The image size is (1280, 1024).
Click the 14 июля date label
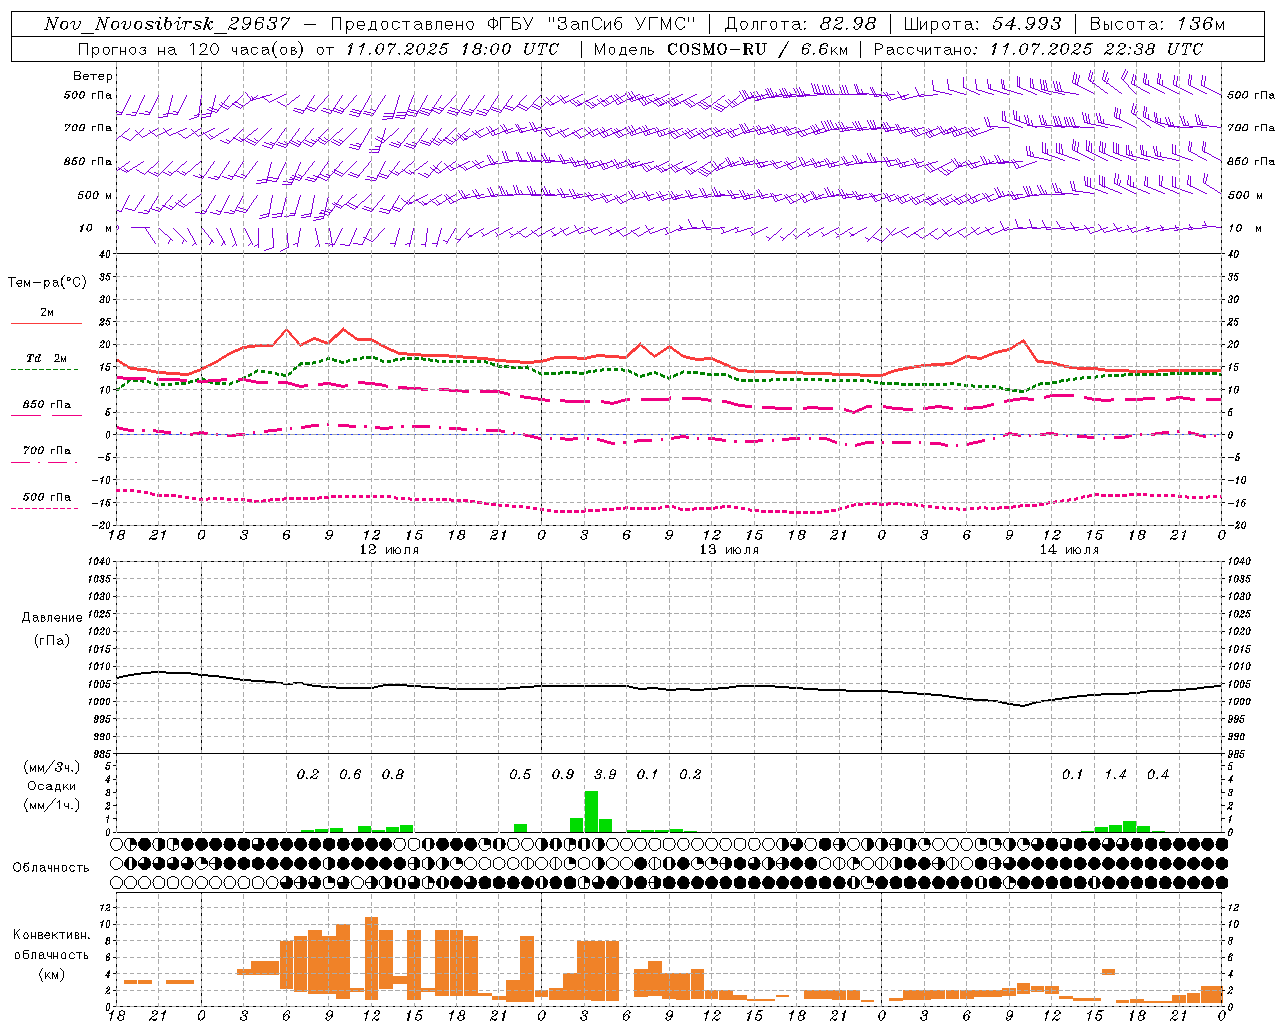coord(1069,550)
